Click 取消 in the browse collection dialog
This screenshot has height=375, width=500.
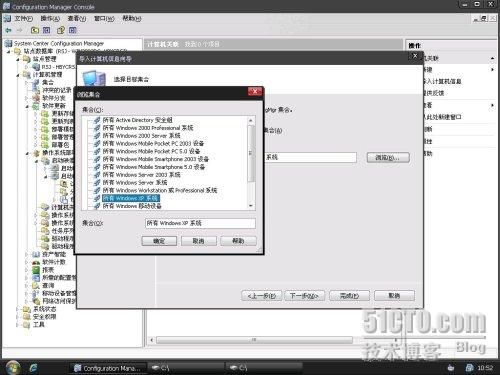pos(199,241)
